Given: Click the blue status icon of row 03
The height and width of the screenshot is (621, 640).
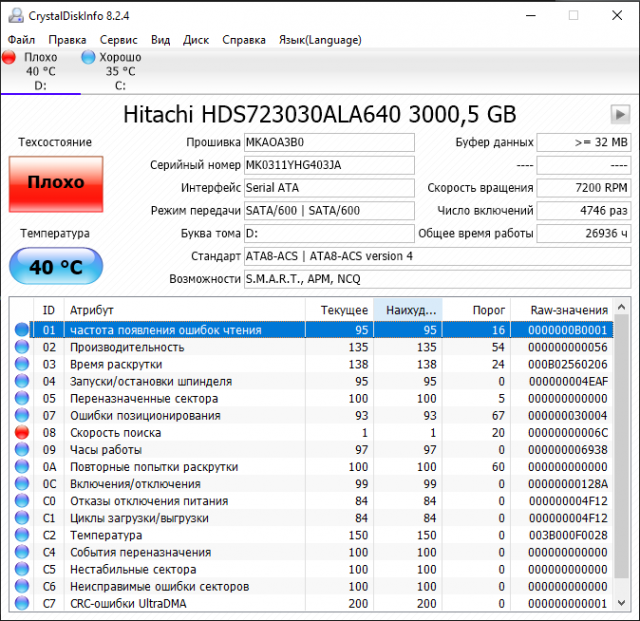Looking at the screenshot, I should 22,364.
